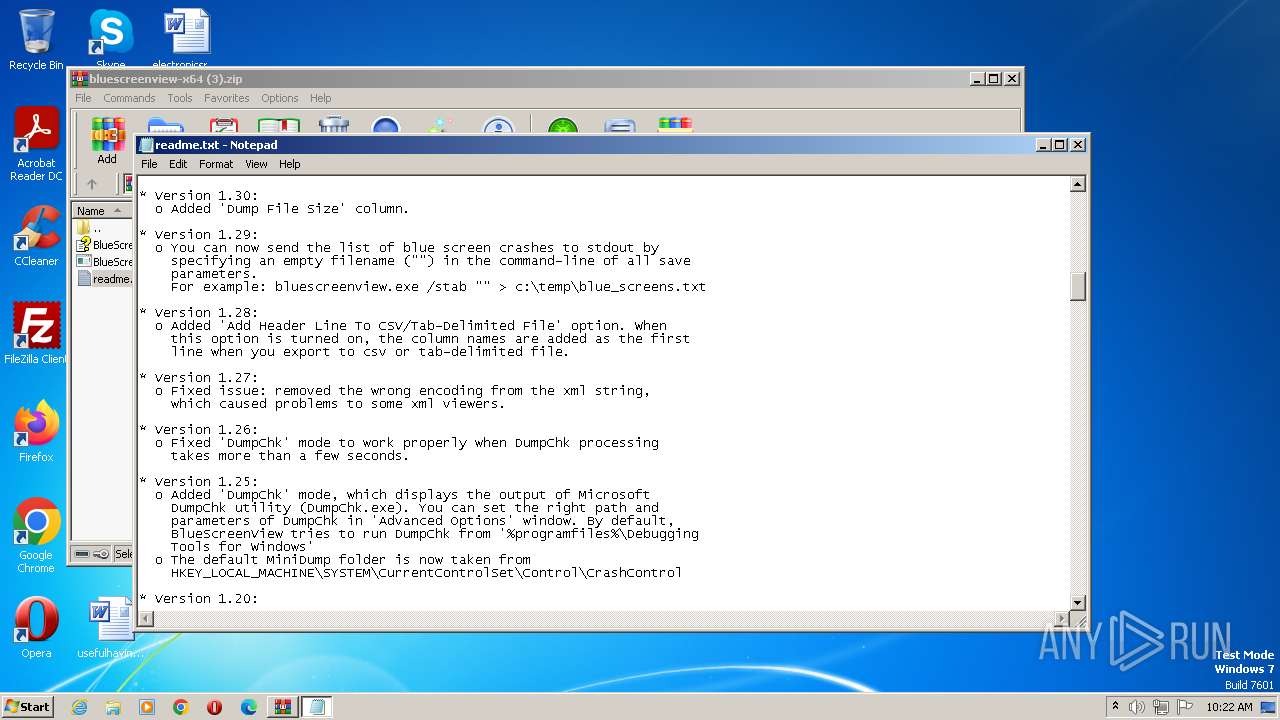Click the View book icon in WinRAR
1280x720 pixels.
pos(279,125)
